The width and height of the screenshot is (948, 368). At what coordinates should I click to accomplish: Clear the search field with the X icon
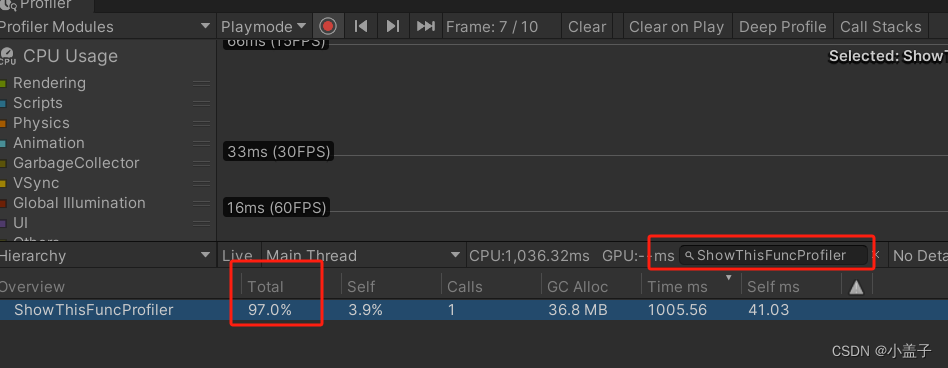coord(877,256)
